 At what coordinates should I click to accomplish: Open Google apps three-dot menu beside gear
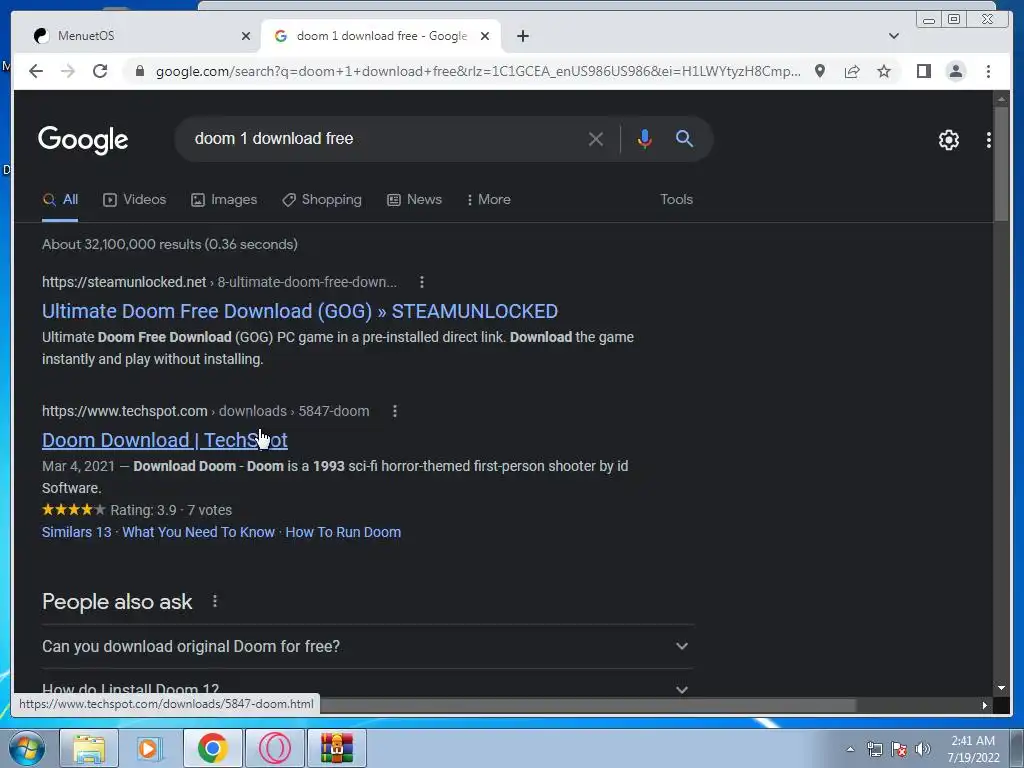tap(989, 140)
